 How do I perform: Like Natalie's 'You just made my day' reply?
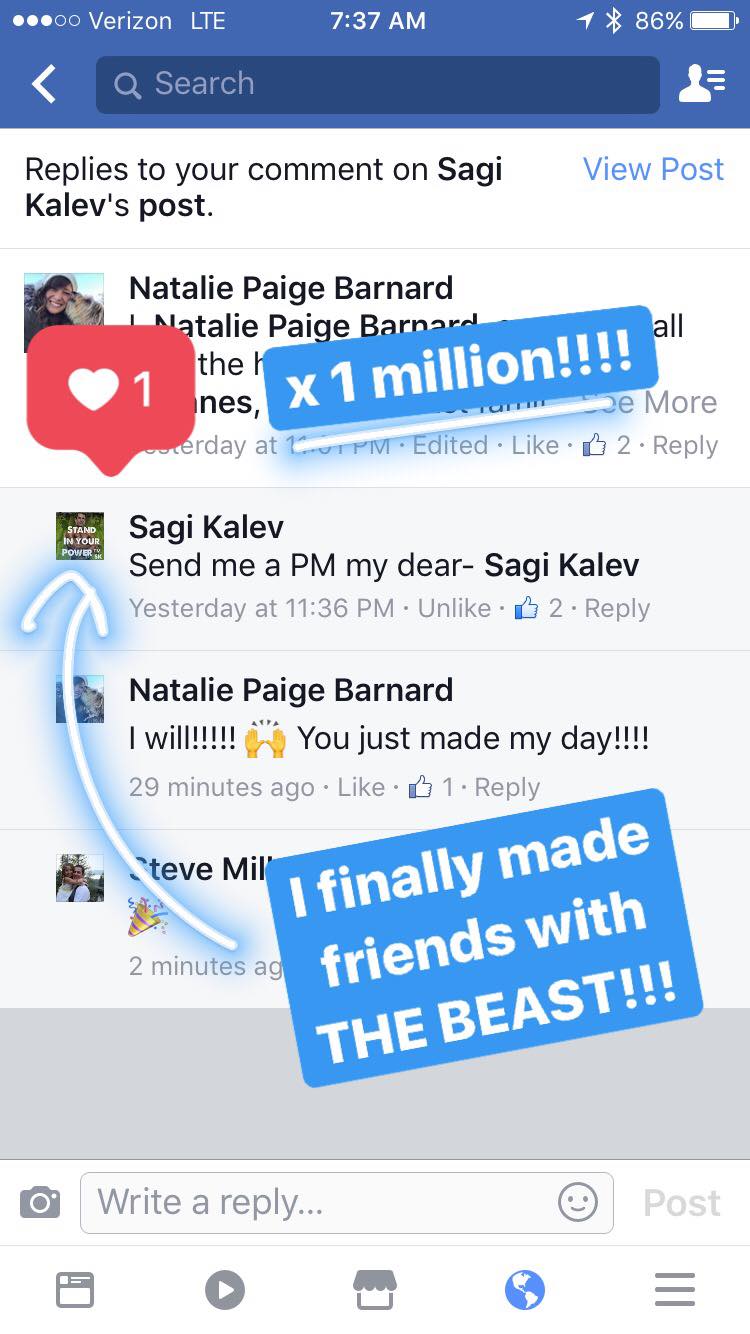pyautogui.click(x=361, y=787)
